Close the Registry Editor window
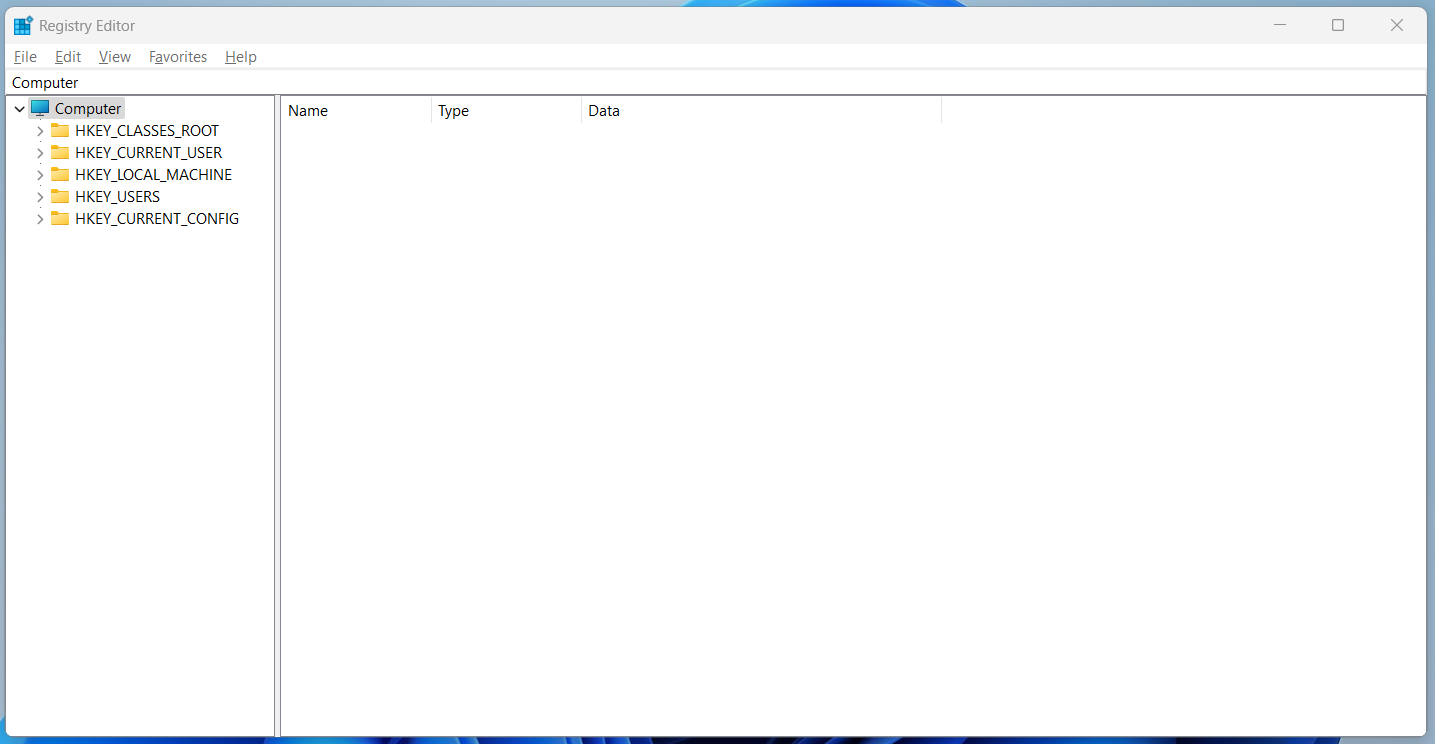The height and width of the screenshot is (744, 1435). 1397,25
